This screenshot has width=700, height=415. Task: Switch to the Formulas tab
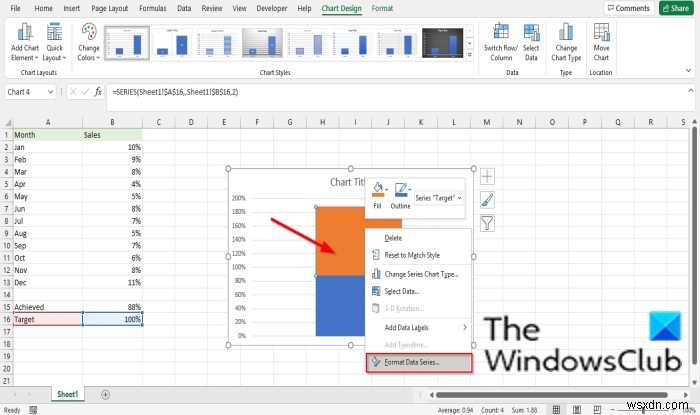[x=153, y=8]
